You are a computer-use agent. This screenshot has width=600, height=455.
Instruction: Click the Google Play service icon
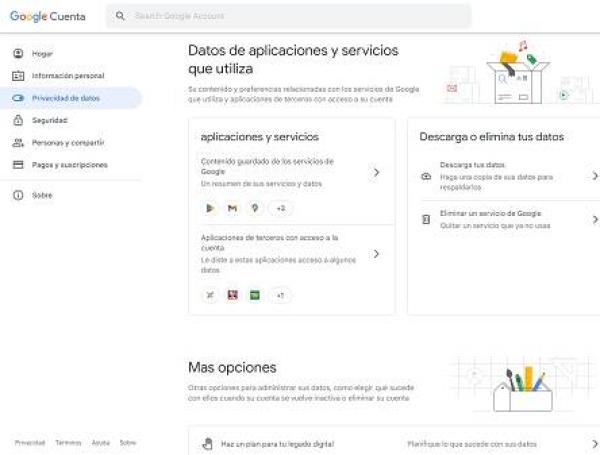point(210,208)
